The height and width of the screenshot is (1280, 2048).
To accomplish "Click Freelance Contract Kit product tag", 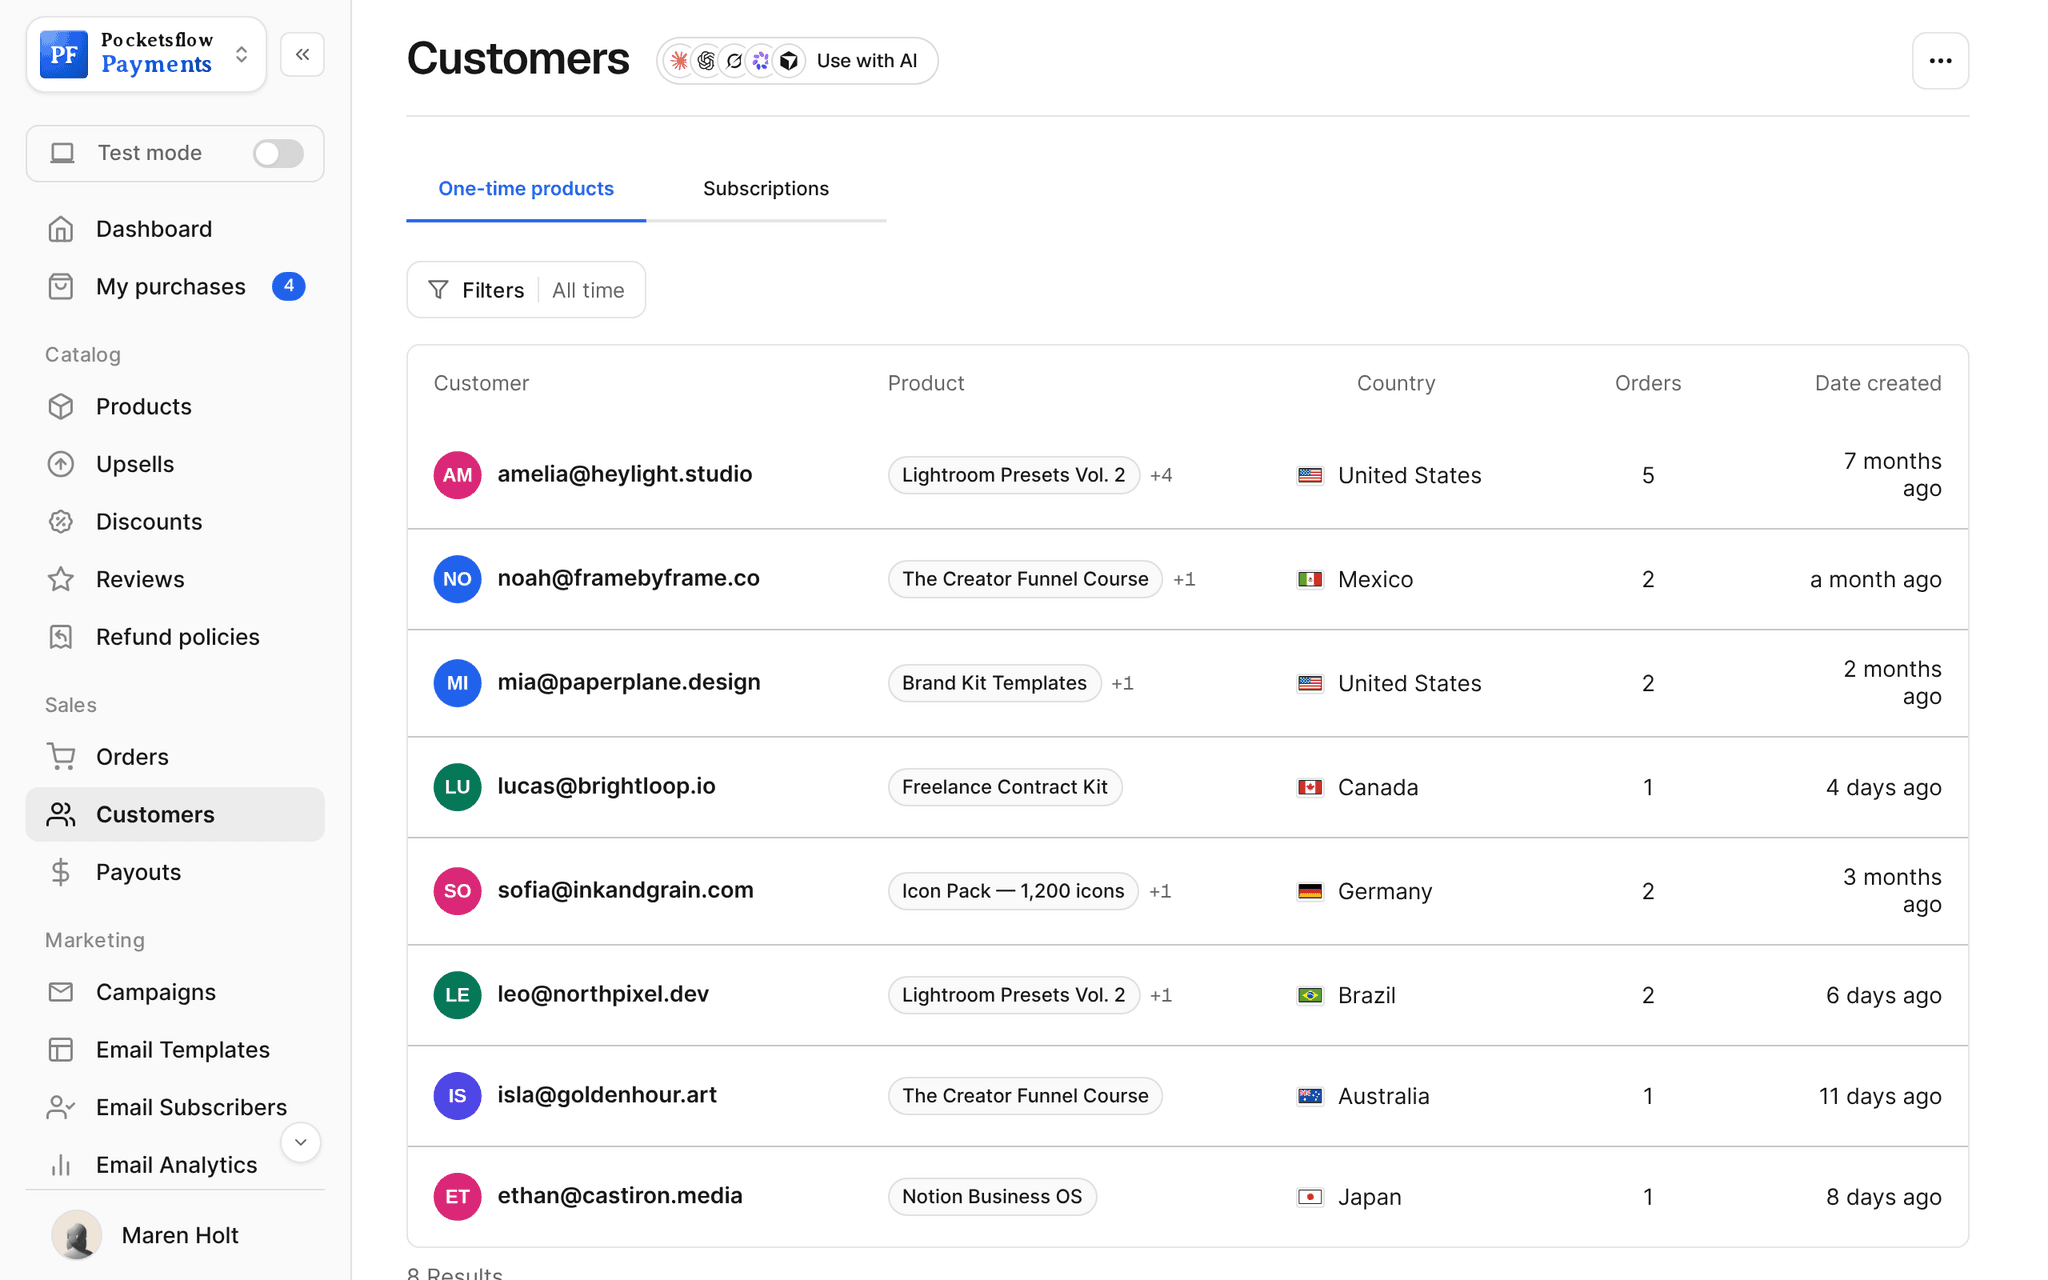I will pos(1005,787).
